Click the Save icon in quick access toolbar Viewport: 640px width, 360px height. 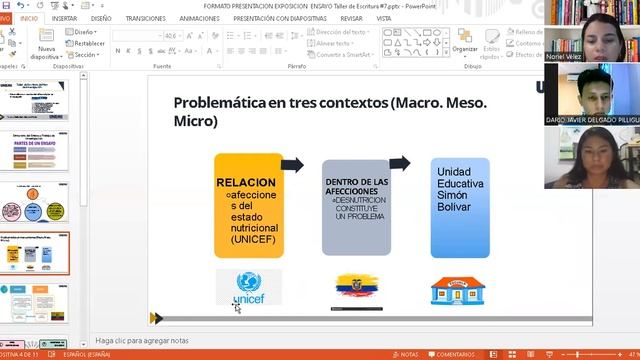[6, 5]
